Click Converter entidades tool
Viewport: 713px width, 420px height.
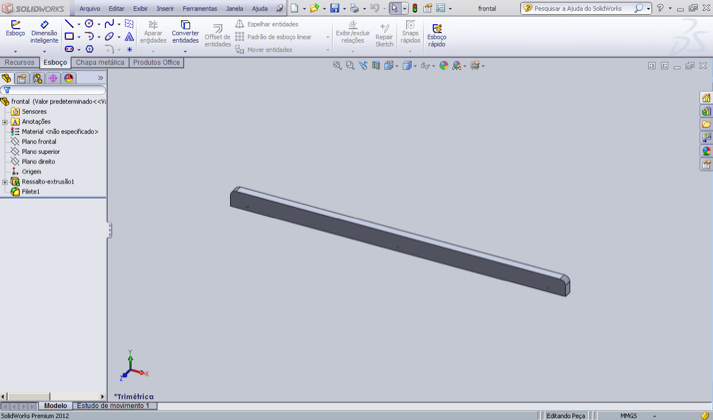pos(185,32)
